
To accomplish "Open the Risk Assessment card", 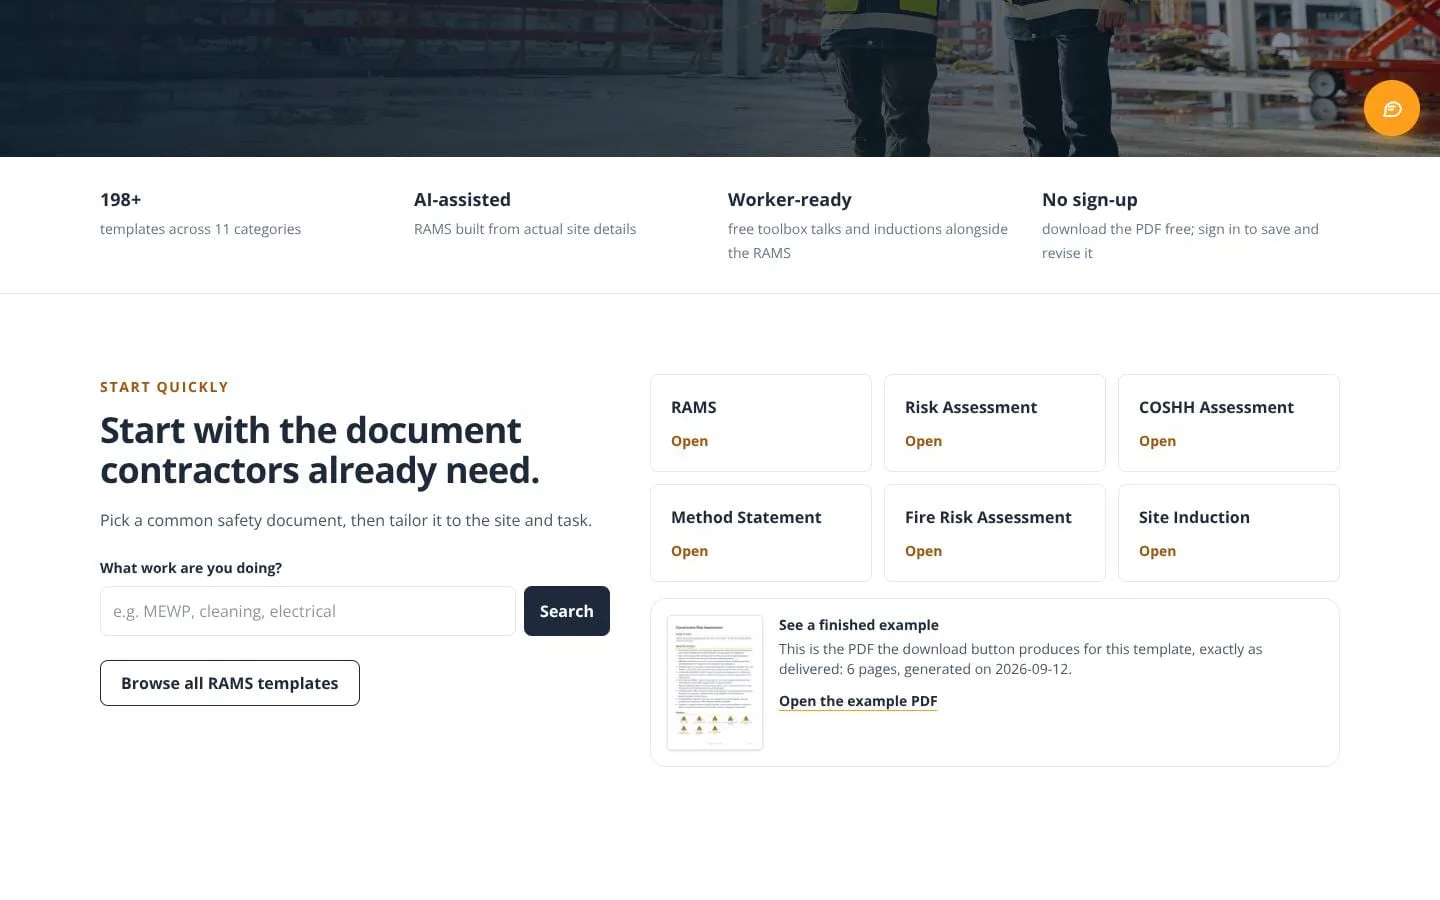I will pyautogui.click(x=995, y=423).
